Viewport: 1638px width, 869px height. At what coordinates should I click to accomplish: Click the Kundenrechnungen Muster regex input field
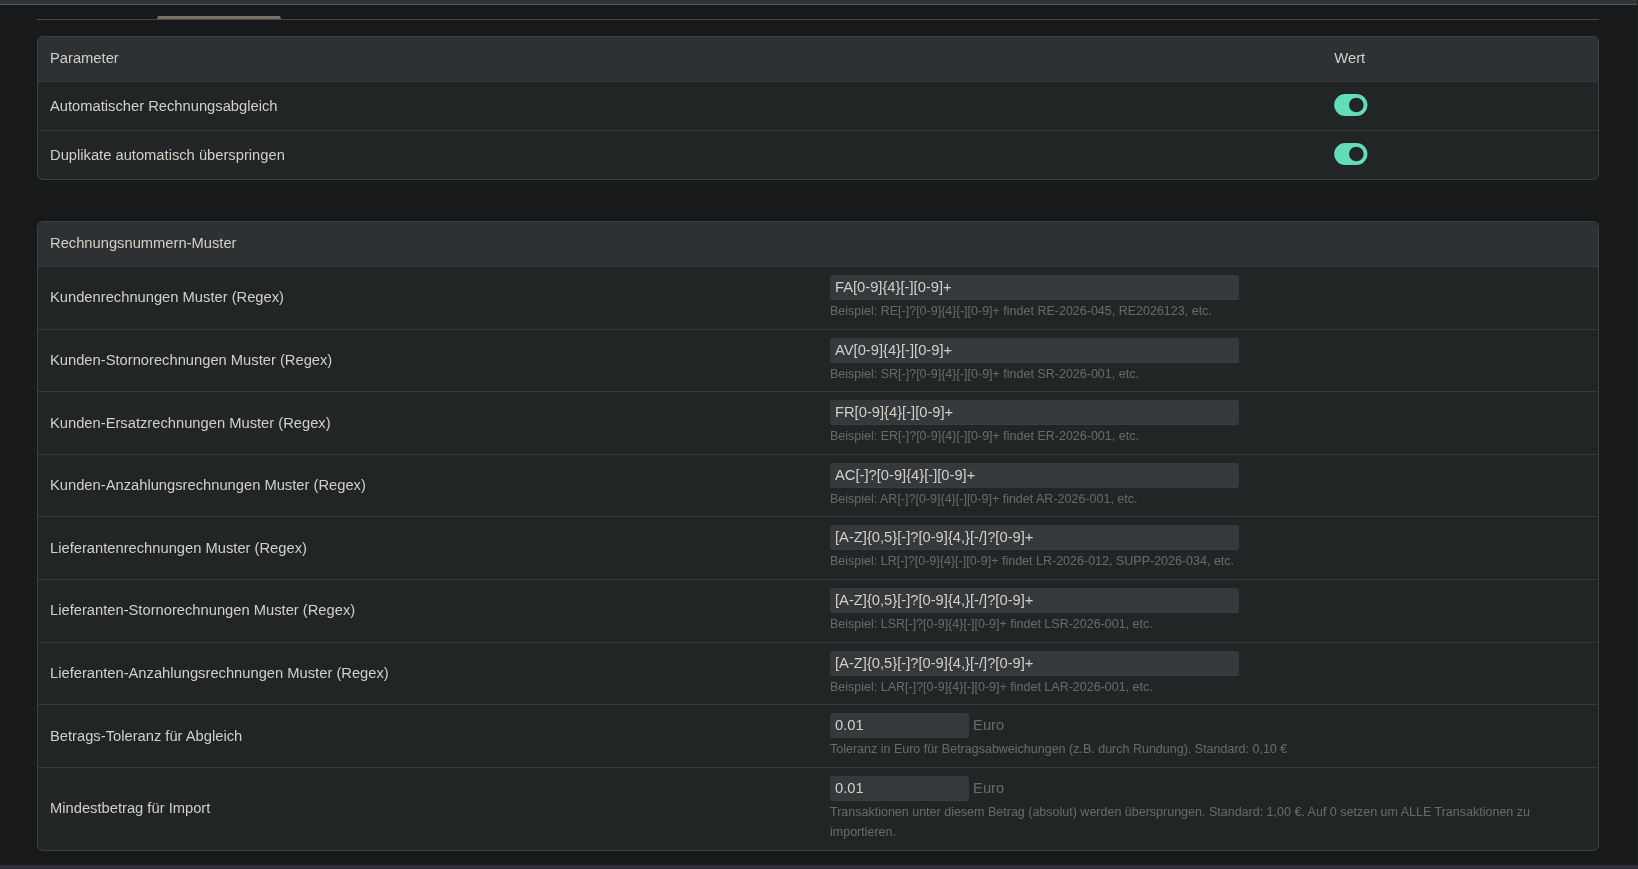(1033, 287)
